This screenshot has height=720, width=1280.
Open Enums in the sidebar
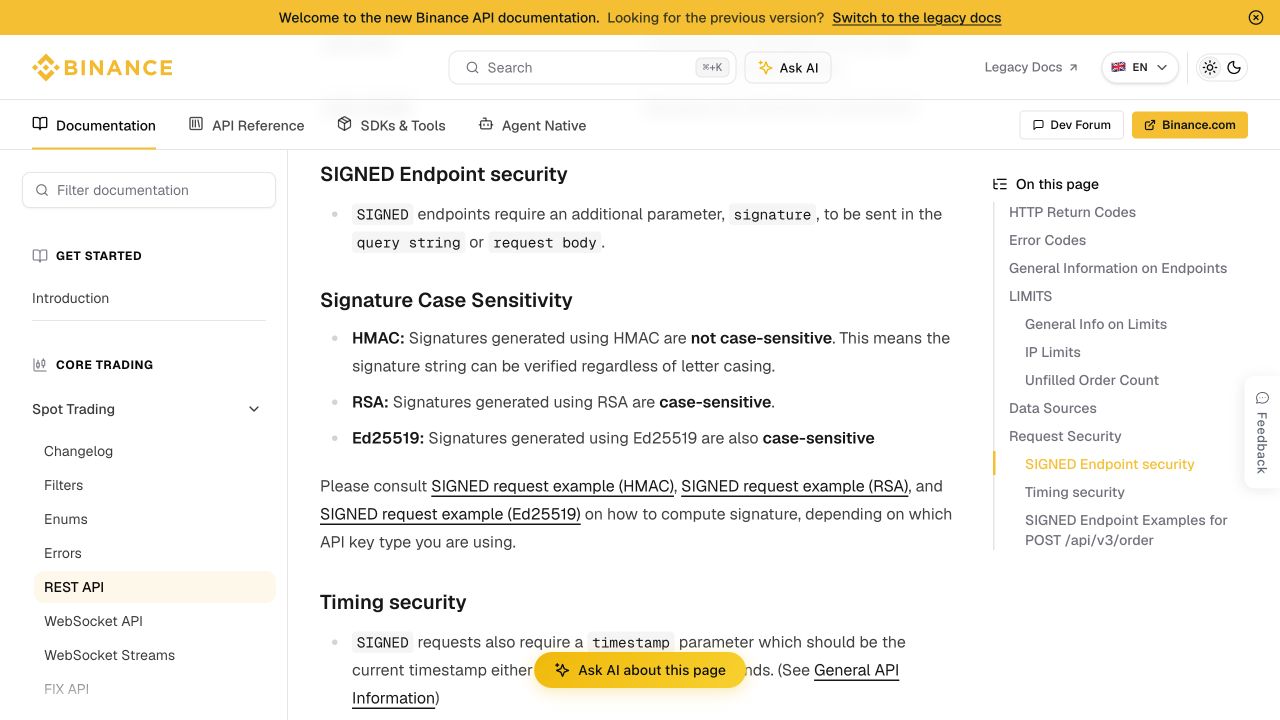tap(66, 519)
